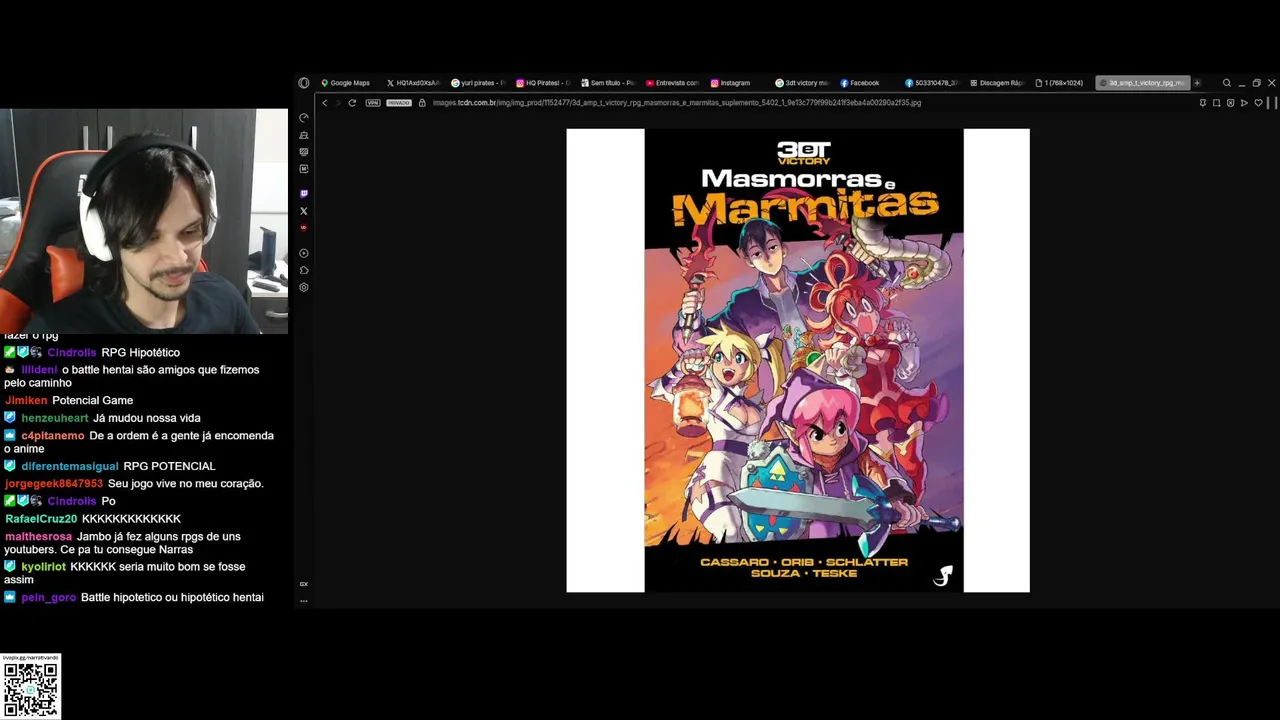Go back to the previous page
The width and height of the screenshot is (1280, 720).
pyautogui.click(x=325, y=103)
